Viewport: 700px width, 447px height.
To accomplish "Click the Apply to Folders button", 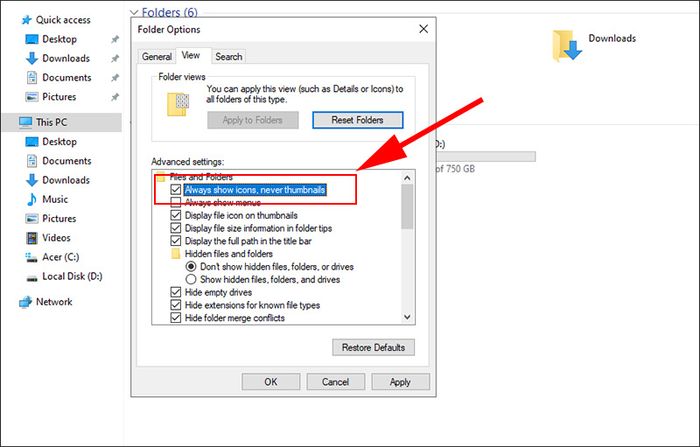I will [x=253, y=120].
